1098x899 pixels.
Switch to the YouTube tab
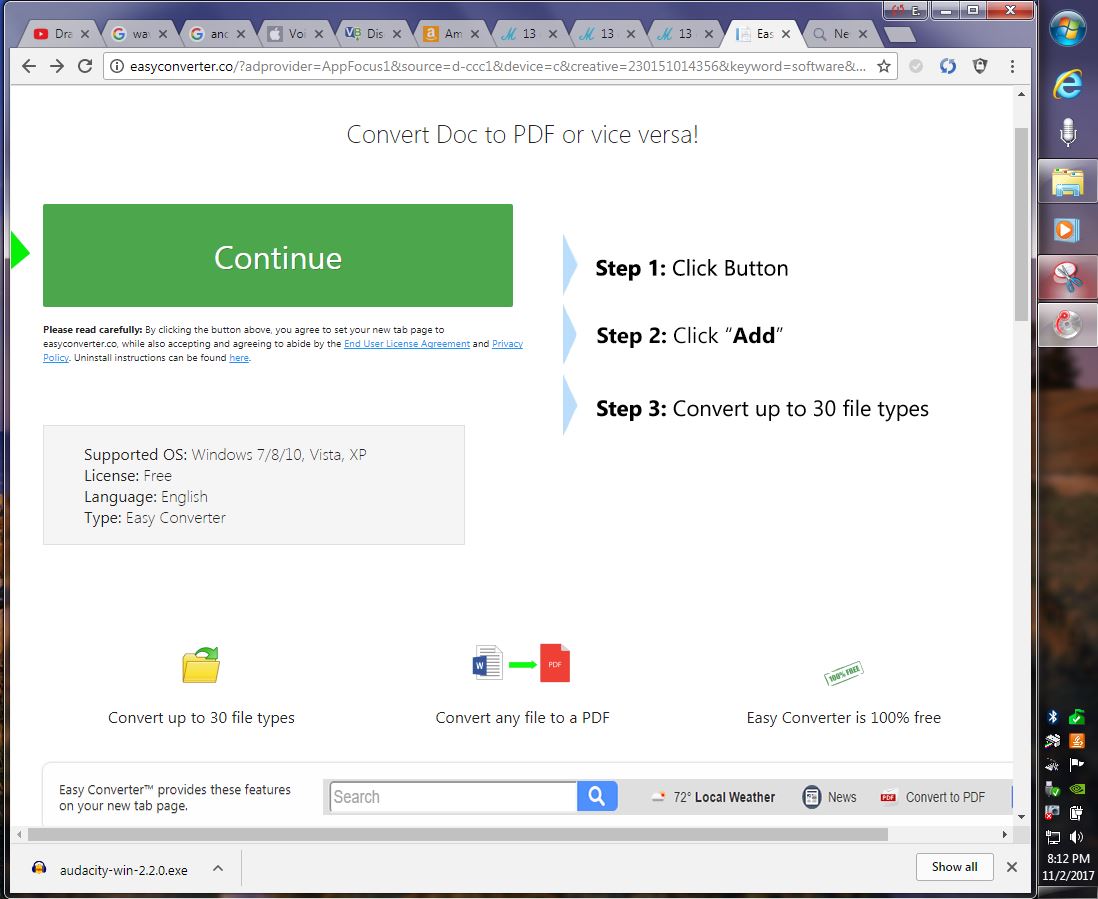point(60,34)
